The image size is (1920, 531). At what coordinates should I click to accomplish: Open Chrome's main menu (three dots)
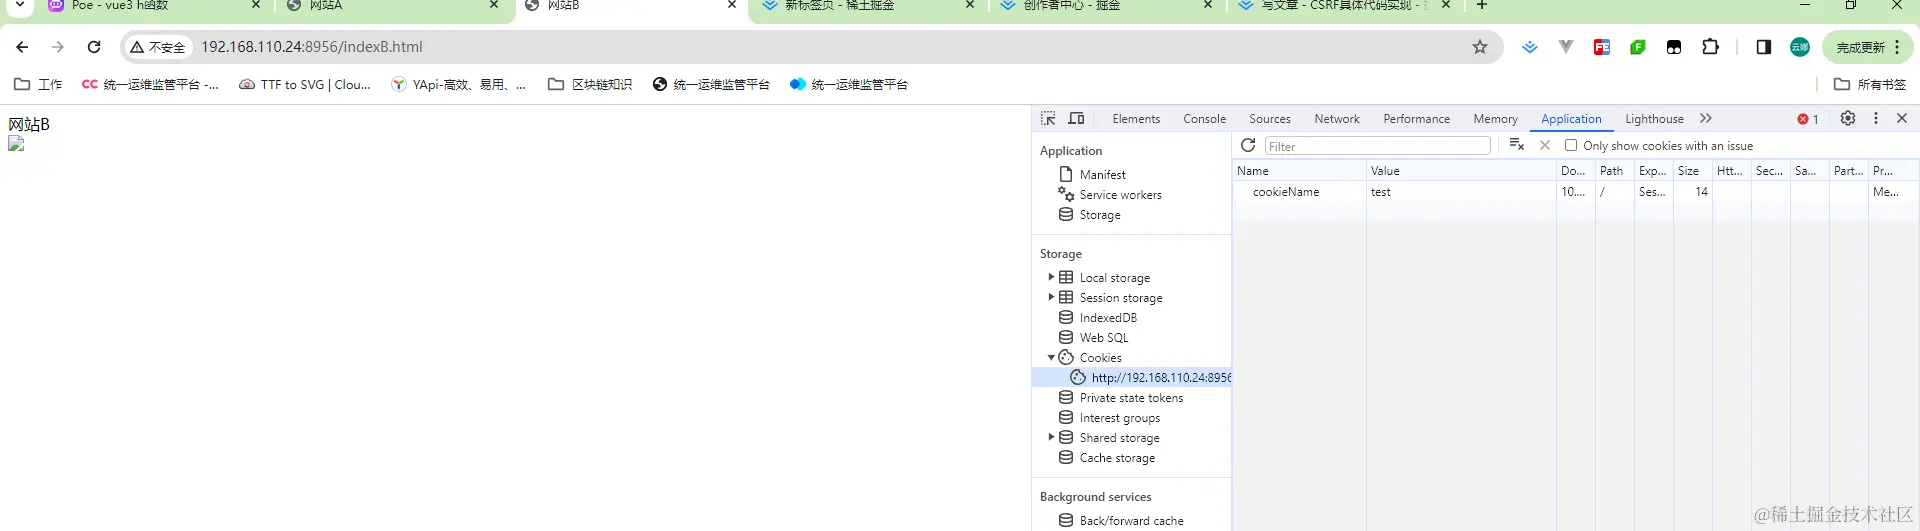(x=1897, y=47)
